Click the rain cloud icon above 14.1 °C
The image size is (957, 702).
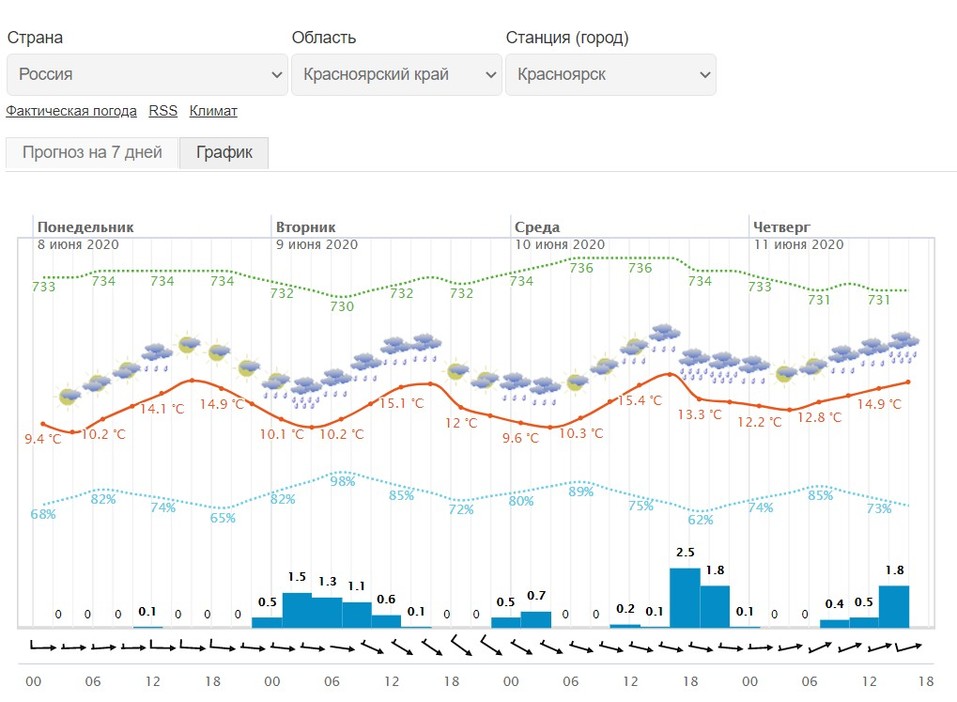coord(157,355)
